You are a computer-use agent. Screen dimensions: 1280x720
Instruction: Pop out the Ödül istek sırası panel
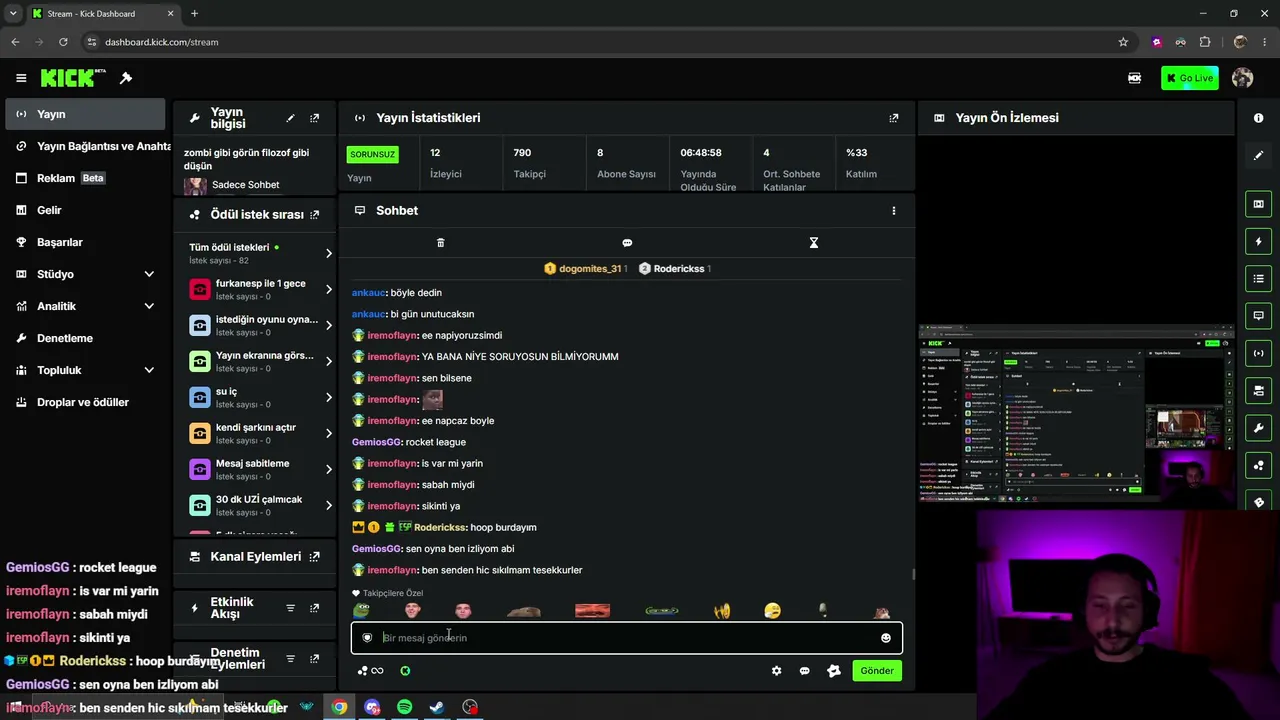(315, 215)
